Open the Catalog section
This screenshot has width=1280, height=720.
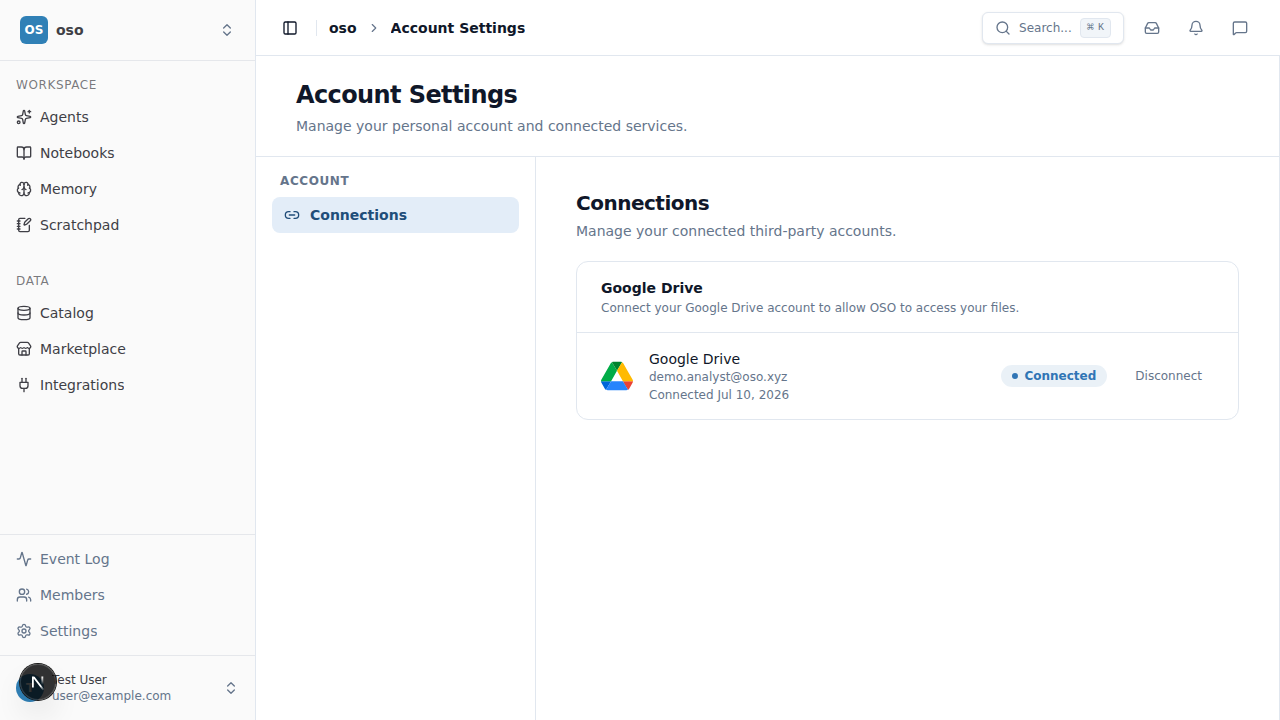point(128,313)
